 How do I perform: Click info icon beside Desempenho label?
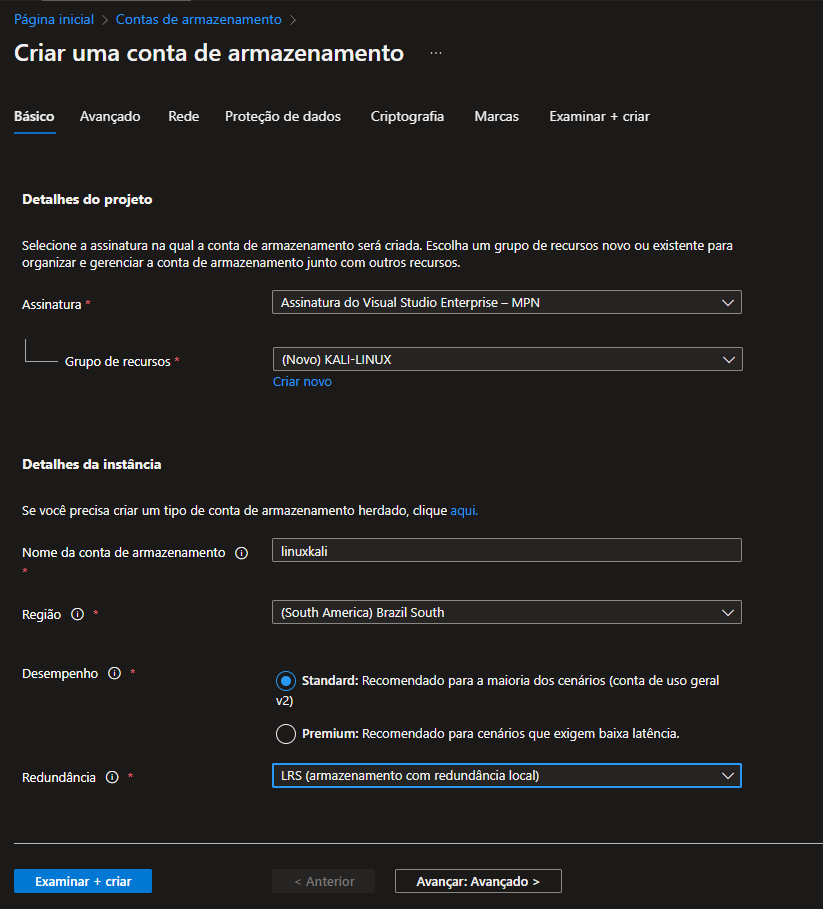pyautogui.click(x=114, y=674)
